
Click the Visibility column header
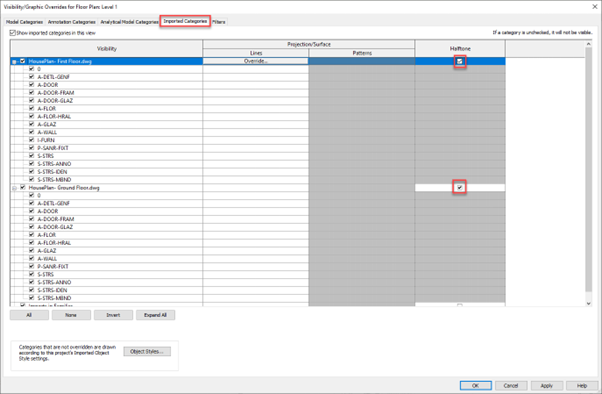107,49
